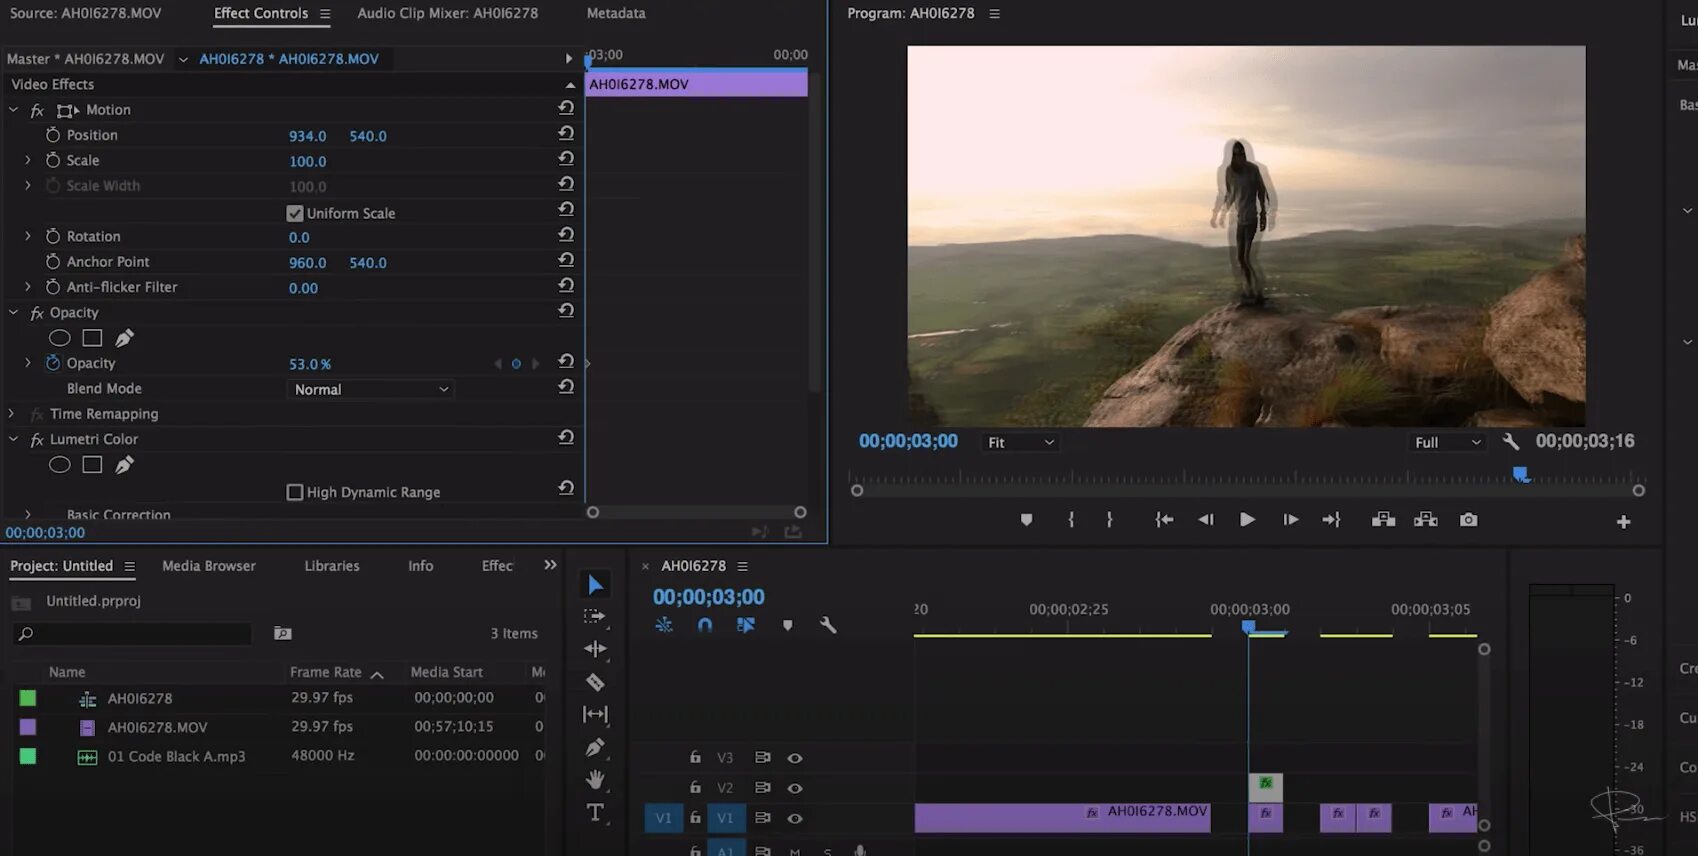Select the Razor tool in the toolbar
This screenshot has width=1698, height=856.
tap(595, 682)
